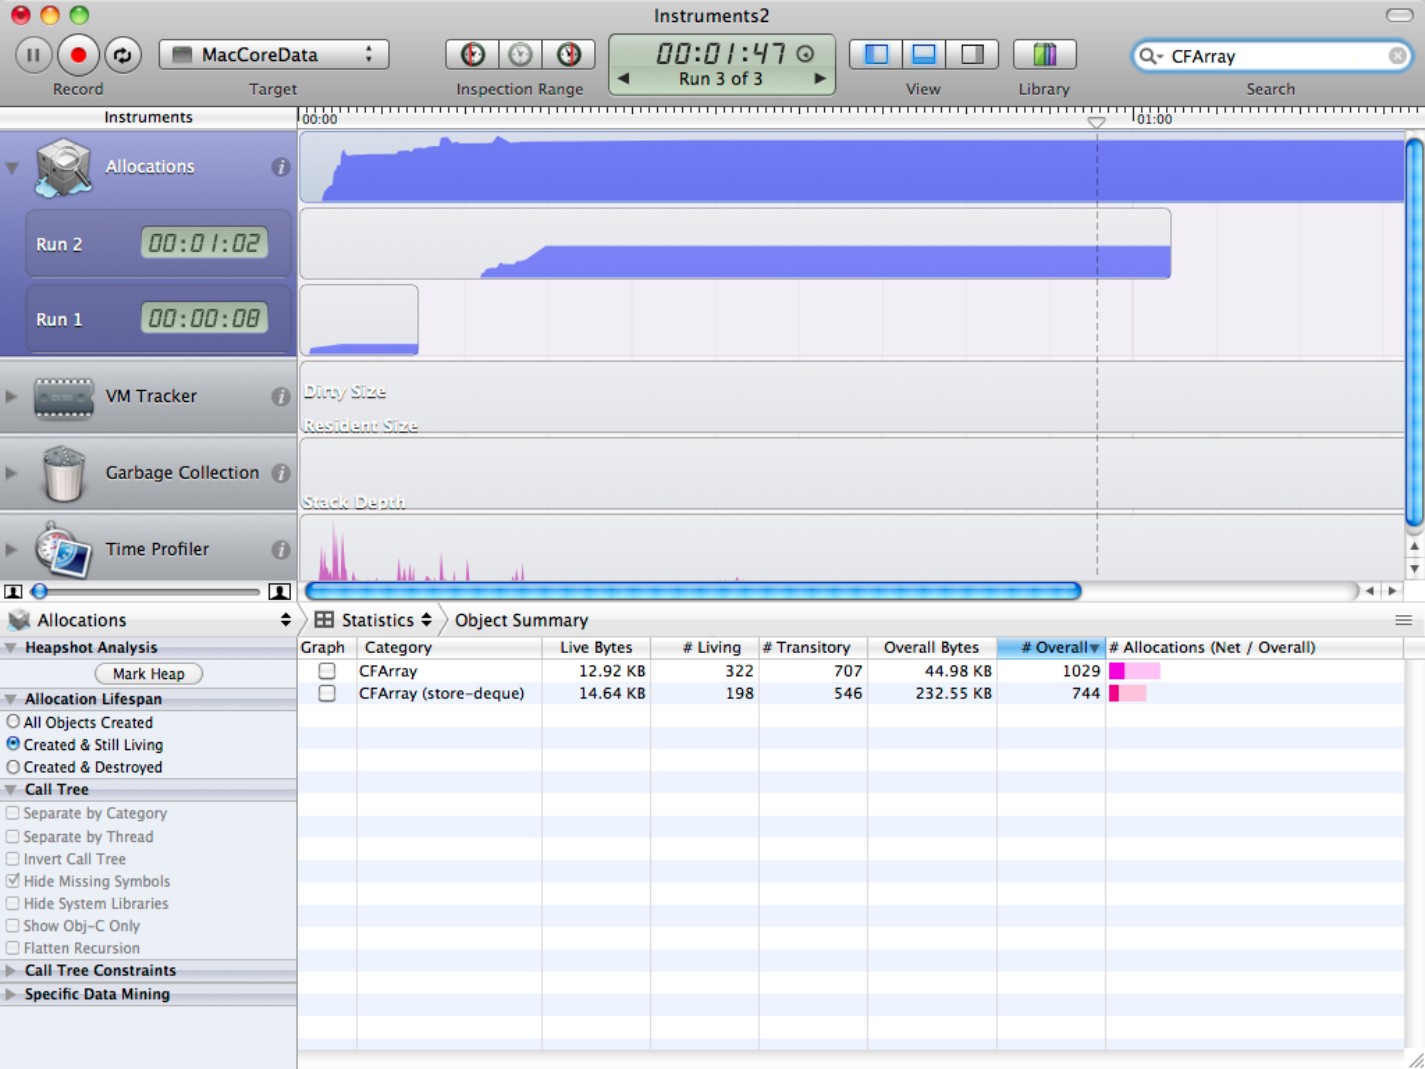Select All Objects Created radio button
This screenshot has height=1069, width=1425.
13,722
